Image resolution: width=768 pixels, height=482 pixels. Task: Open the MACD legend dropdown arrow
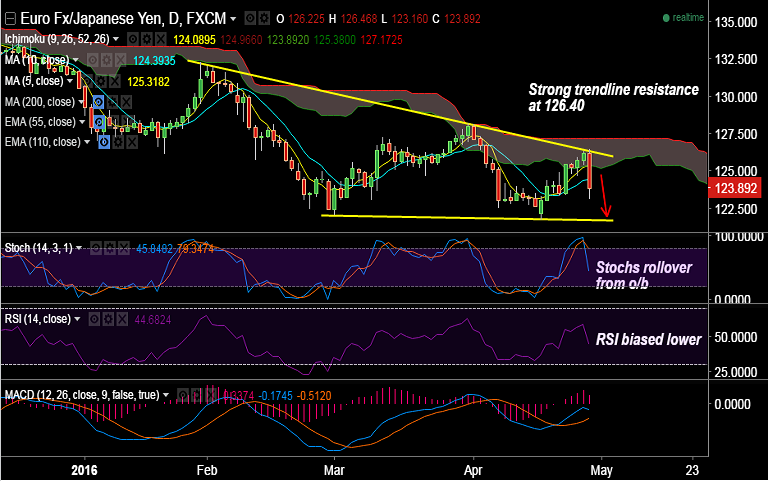click(x=166, y=394)
